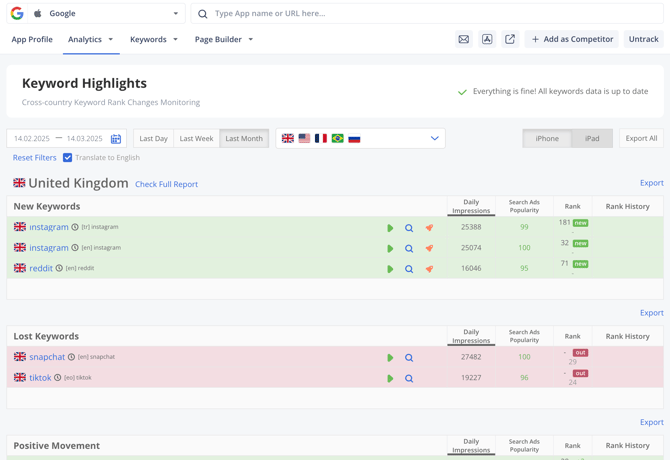Image resolution: width=670 pixels, height=460 pixels.
Task: Expand the Keywords menu dropdown
Action: [x=154, y=39]
